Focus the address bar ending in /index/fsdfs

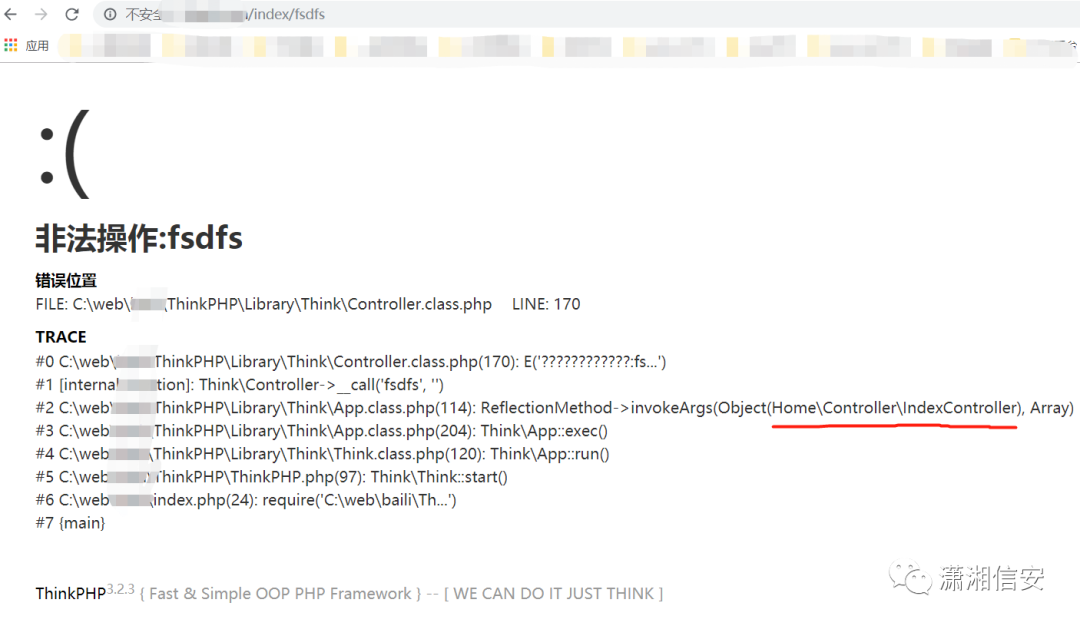(585, 14)
